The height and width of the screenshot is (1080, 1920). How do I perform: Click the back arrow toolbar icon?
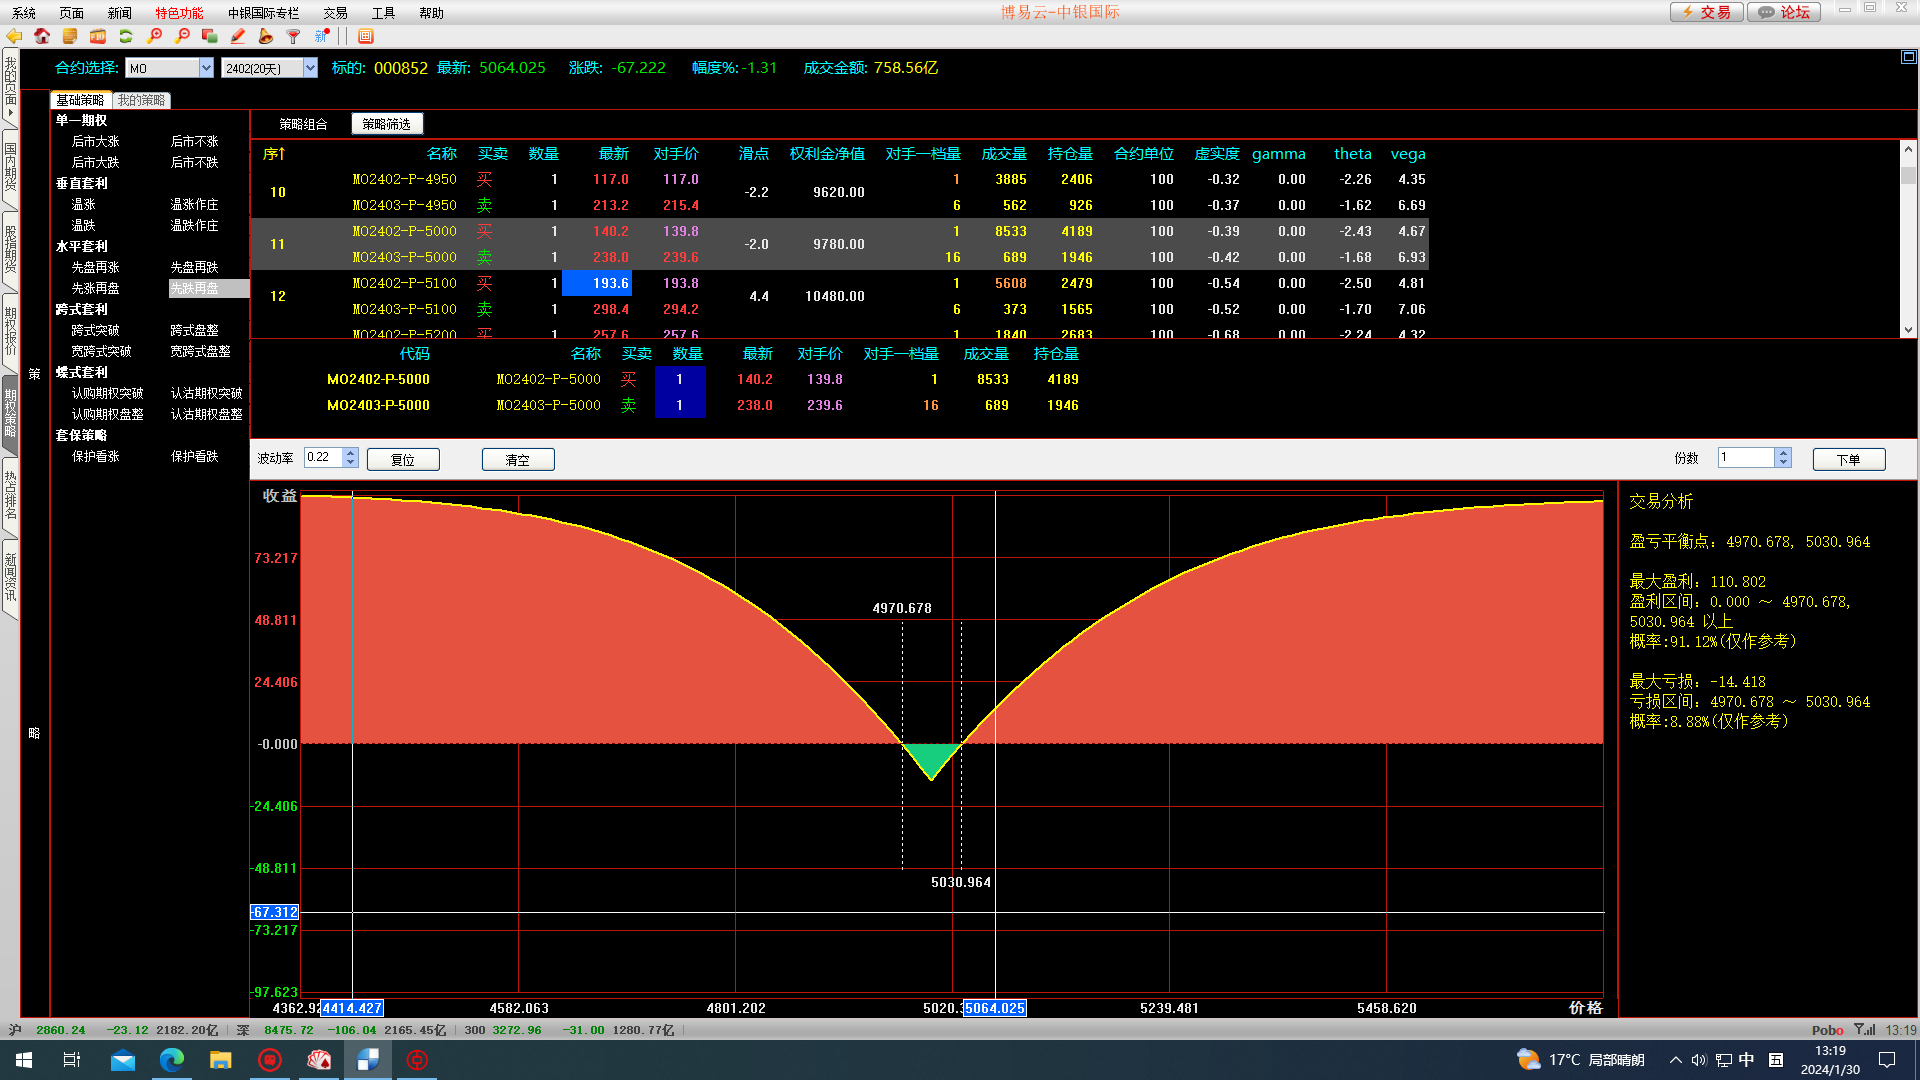[14, 36]
